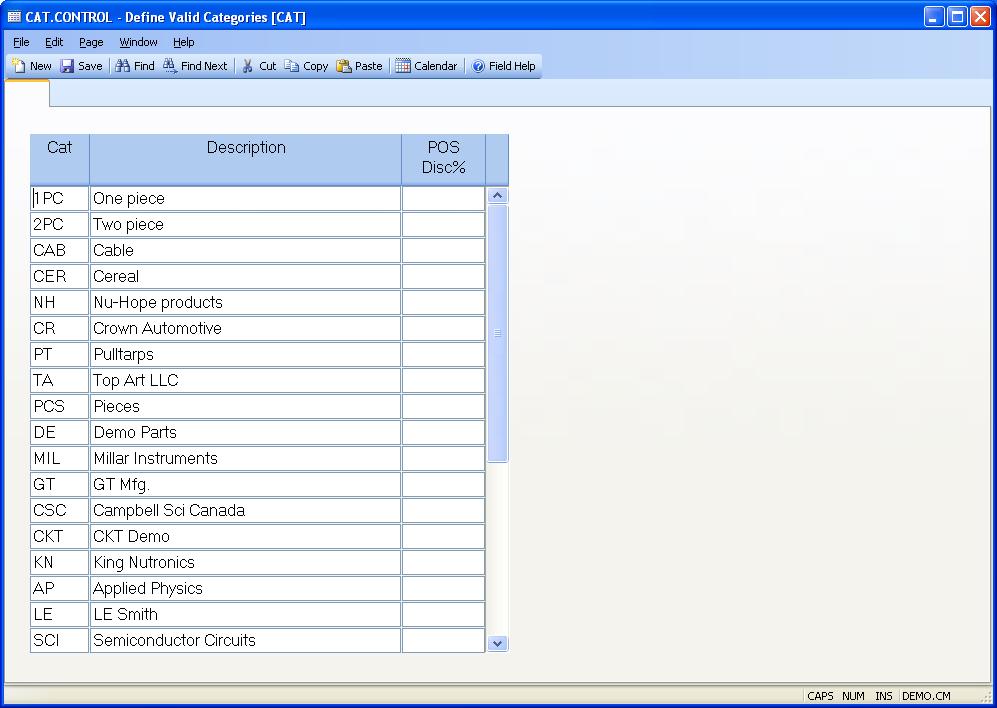Open the Edit menu

pyautogui.click(x=54, y=42)
